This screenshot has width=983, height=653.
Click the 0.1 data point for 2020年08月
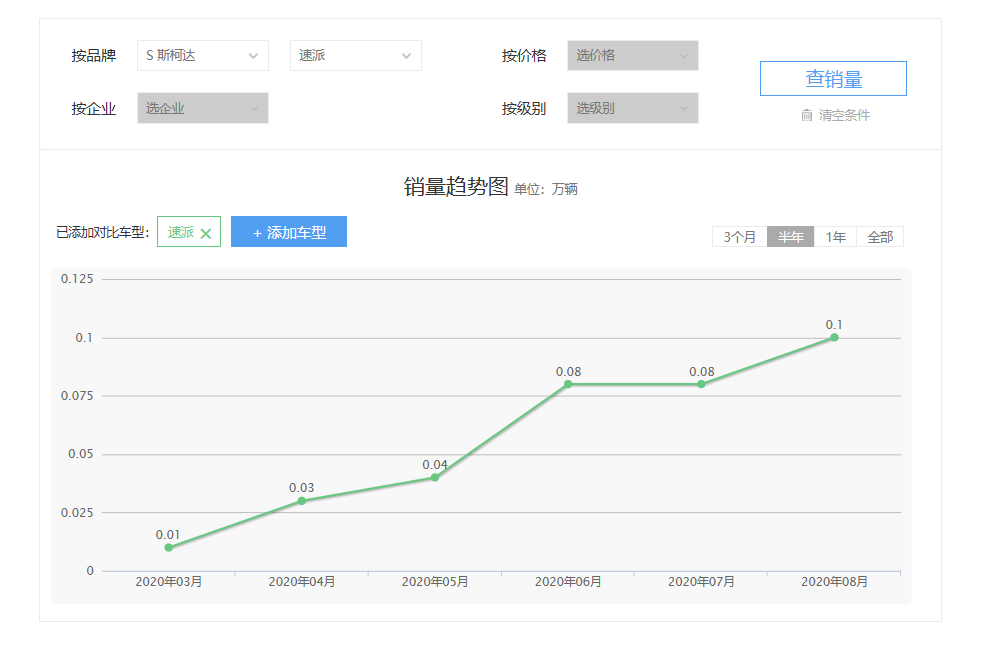(834, 338)
